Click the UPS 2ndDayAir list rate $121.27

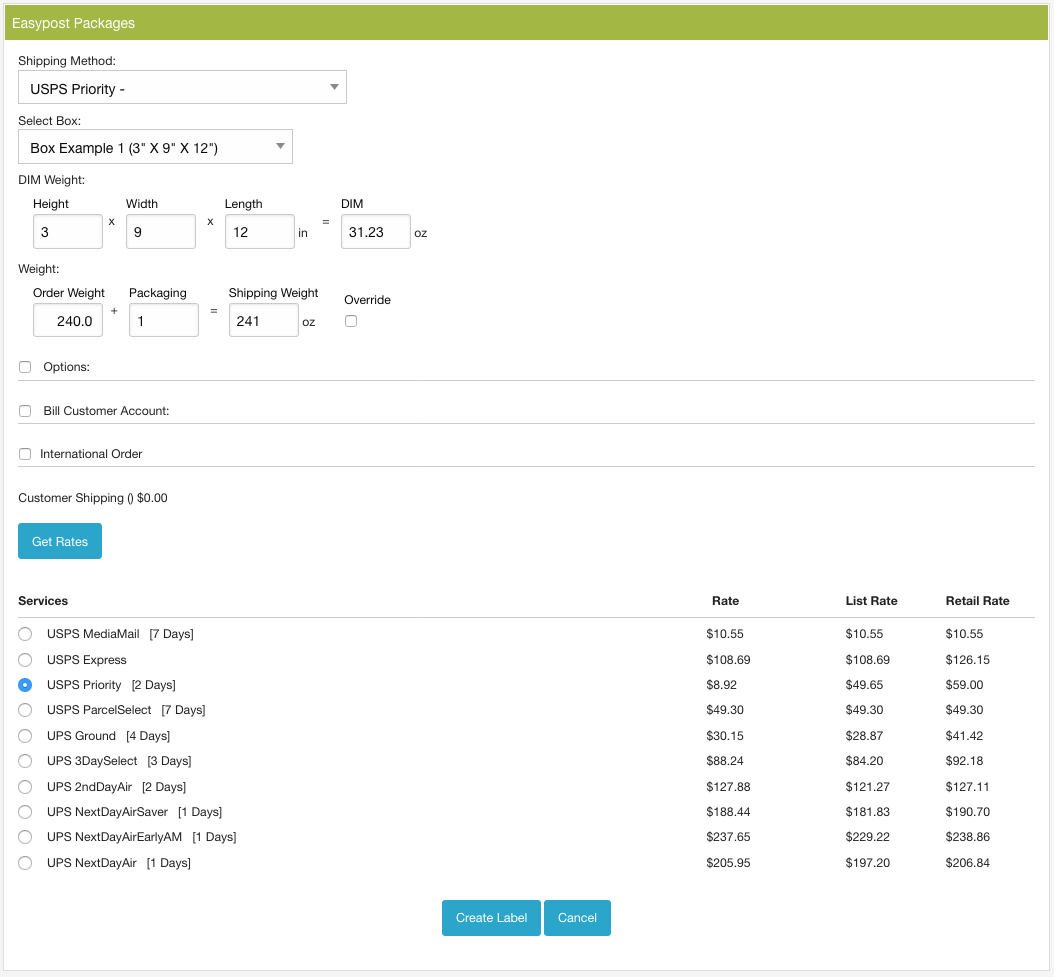(868, 787)
